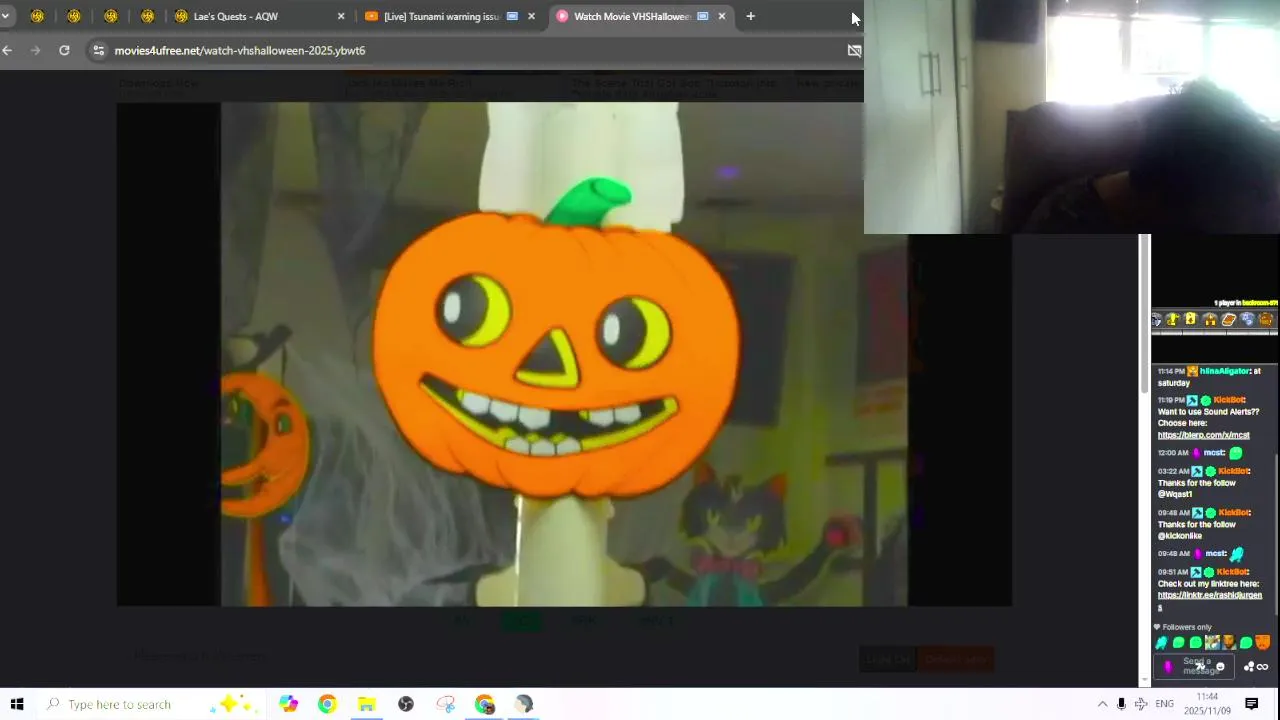The height and width of the screenshot is (720, 1280).
Task: Click the Followers only label
Action: click(1186, 627)
